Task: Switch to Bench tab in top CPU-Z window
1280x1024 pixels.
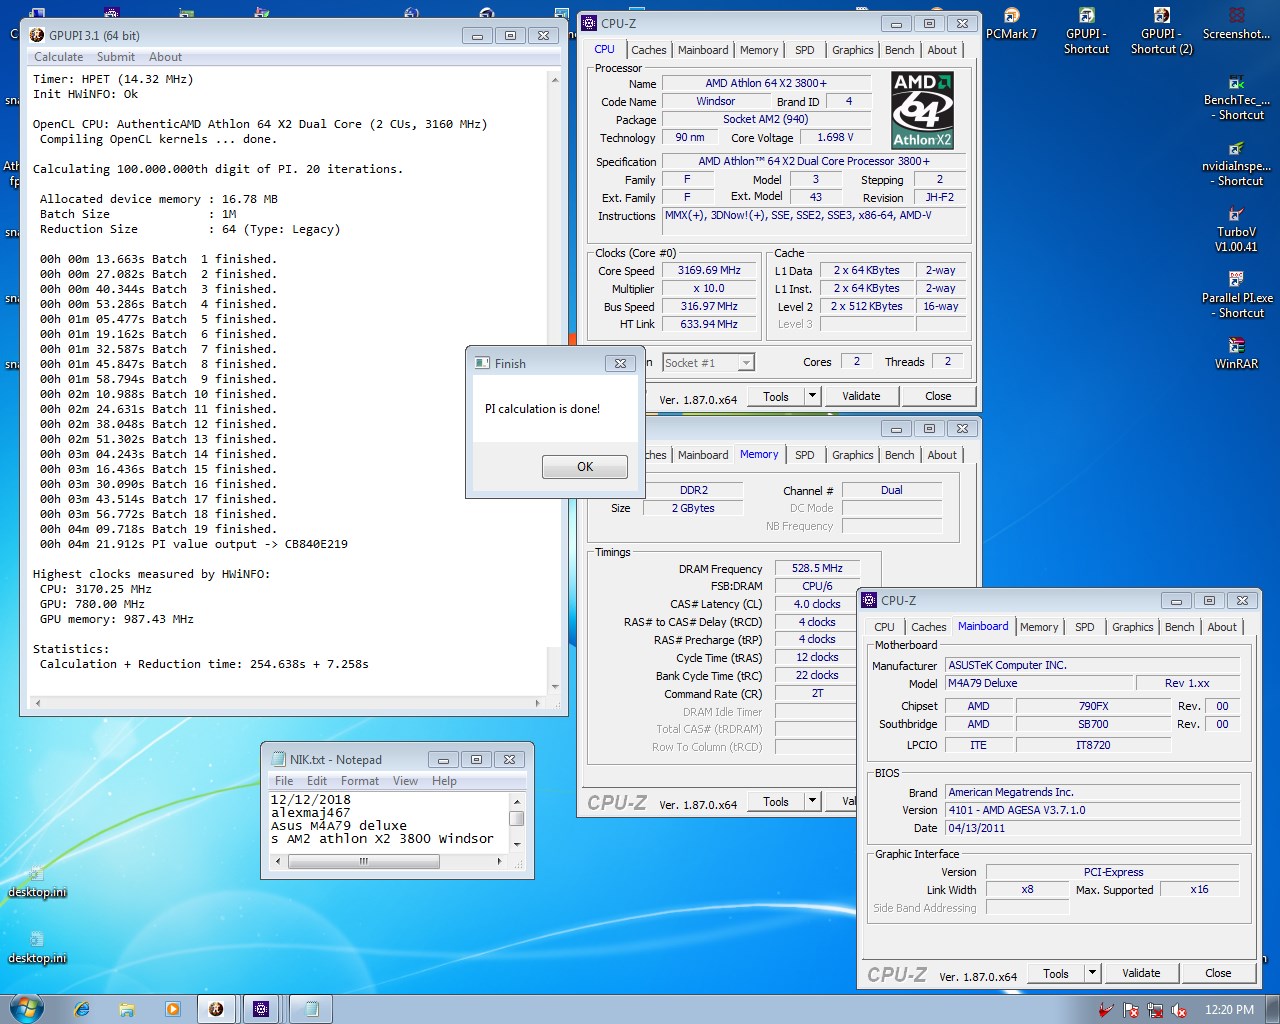Action: click(899, 50)
